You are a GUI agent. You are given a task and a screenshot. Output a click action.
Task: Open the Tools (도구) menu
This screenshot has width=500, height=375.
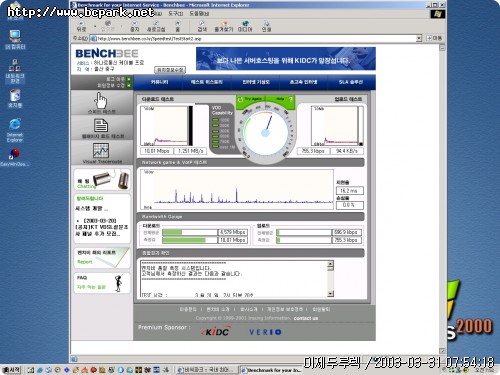pyautogui.click(x=176, y=13)
